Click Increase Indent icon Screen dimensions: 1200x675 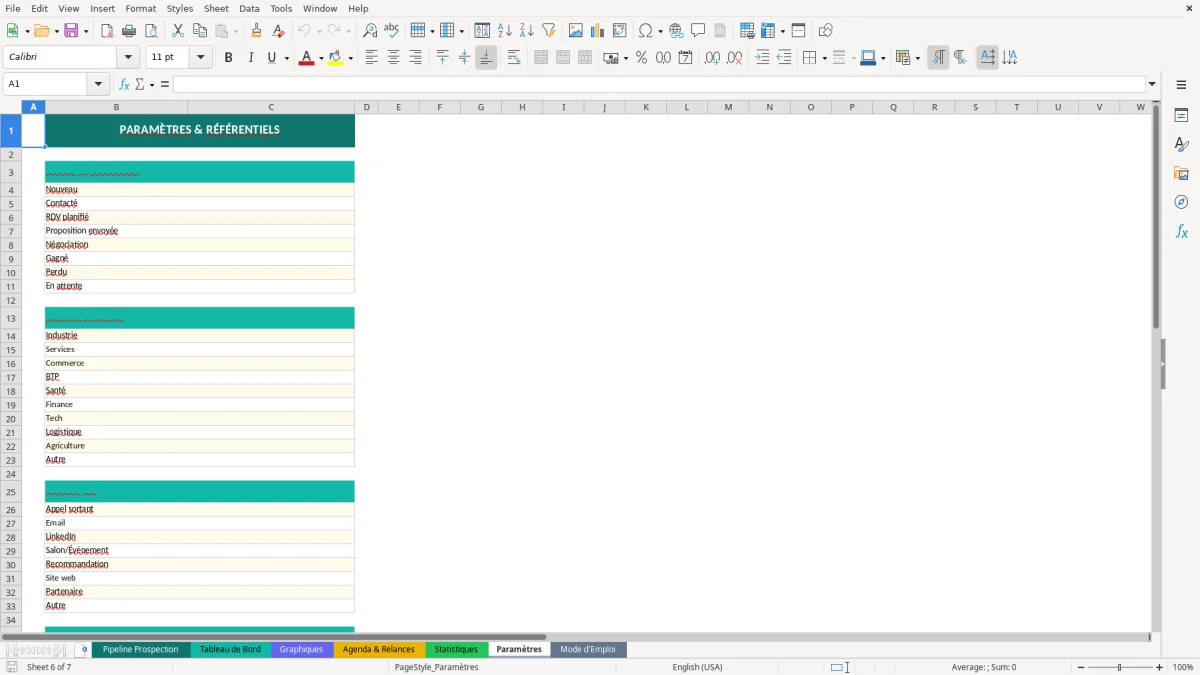coord(762,58)
